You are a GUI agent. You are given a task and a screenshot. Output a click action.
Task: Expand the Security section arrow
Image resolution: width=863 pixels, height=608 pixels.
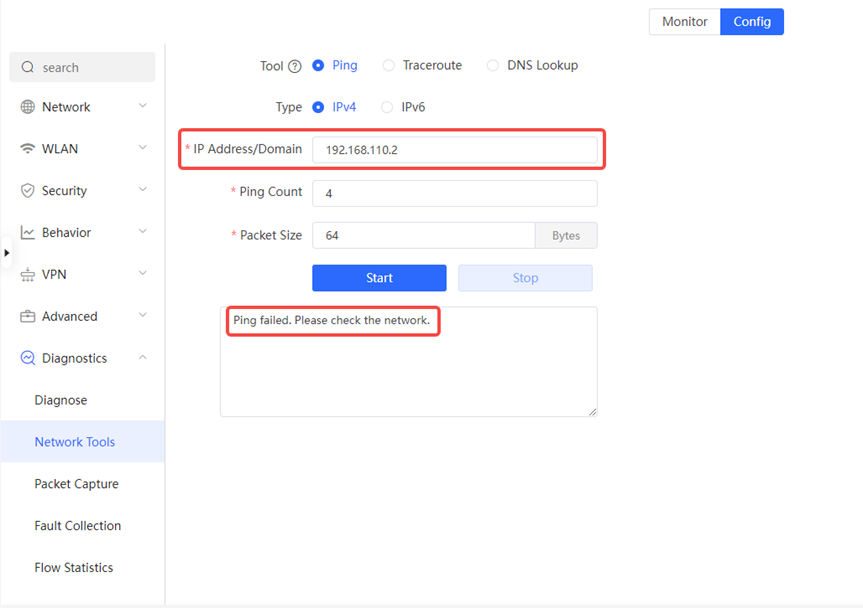143,189
